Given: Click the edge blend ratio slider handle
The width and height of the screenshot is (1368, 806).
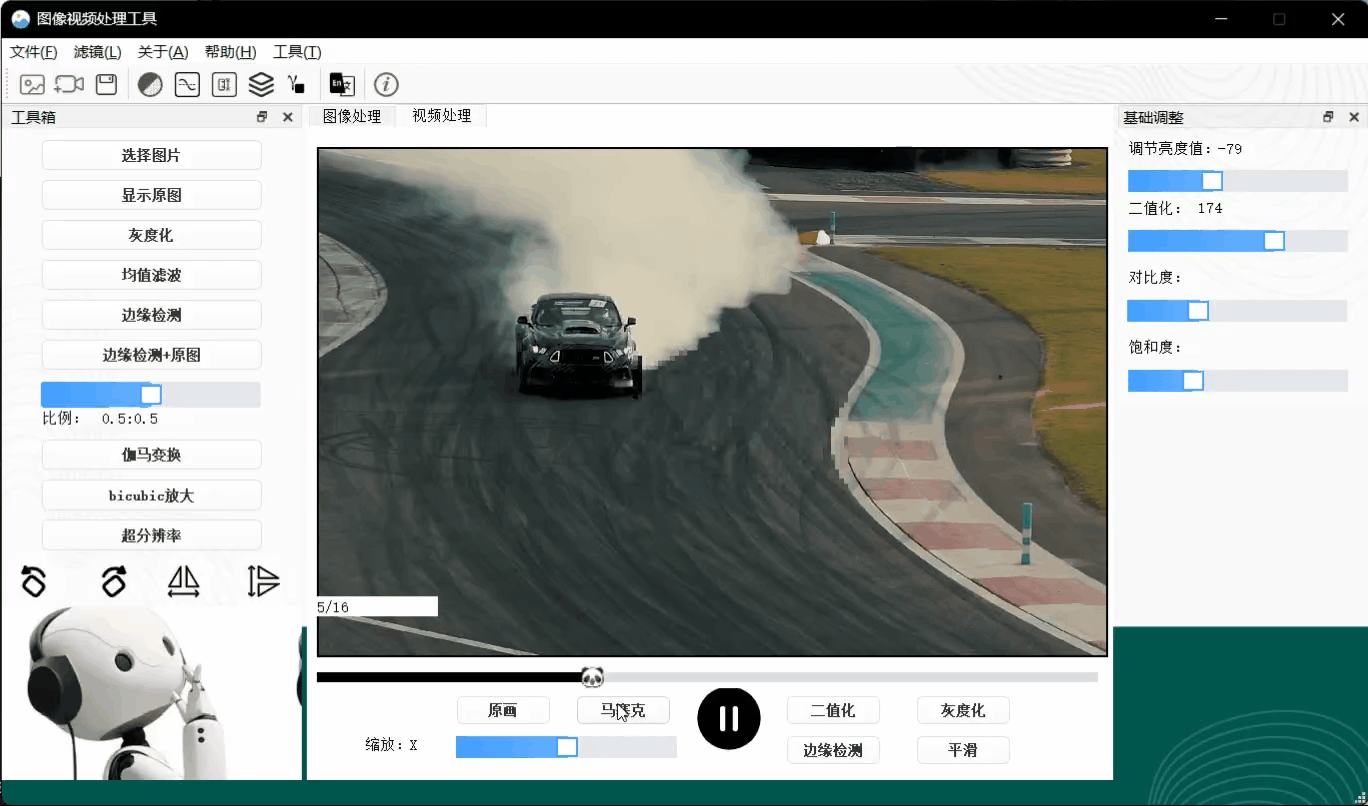Looking at the screenshot, I should [151, 394].
